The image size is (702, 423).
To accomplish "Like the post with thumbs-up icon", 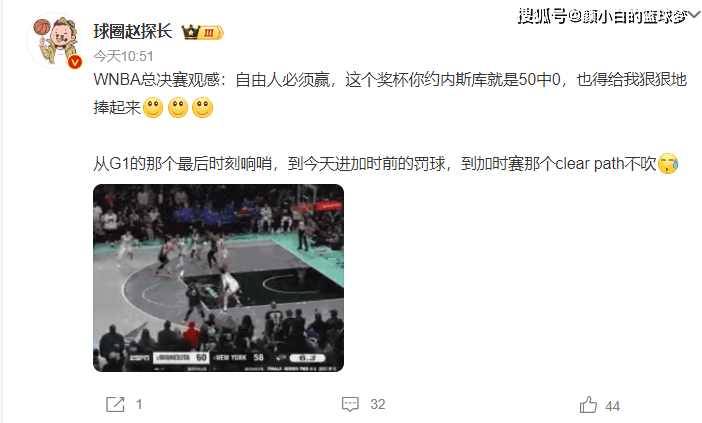I will (588, 405).
